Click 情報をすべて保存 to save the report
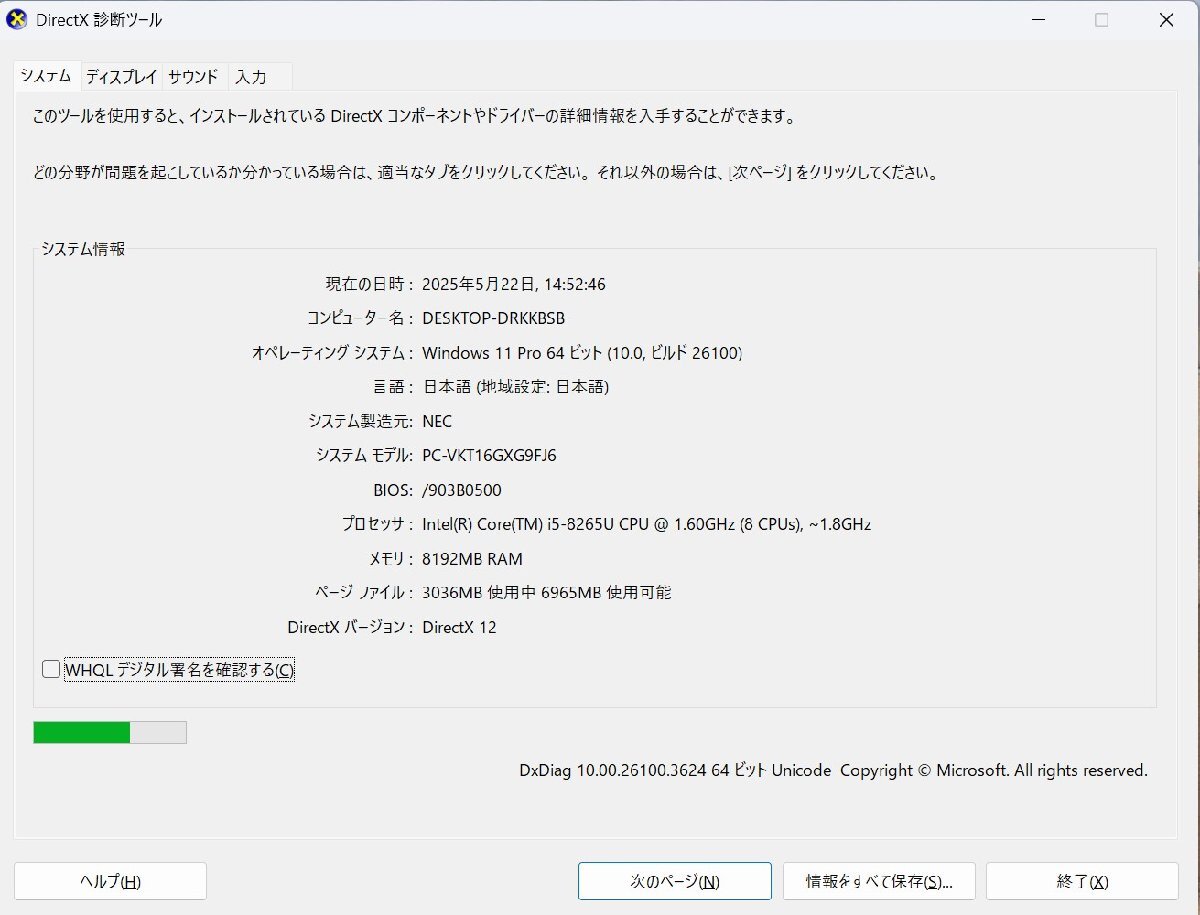This screenshot has height=915, width=1200. coord(880,881)
